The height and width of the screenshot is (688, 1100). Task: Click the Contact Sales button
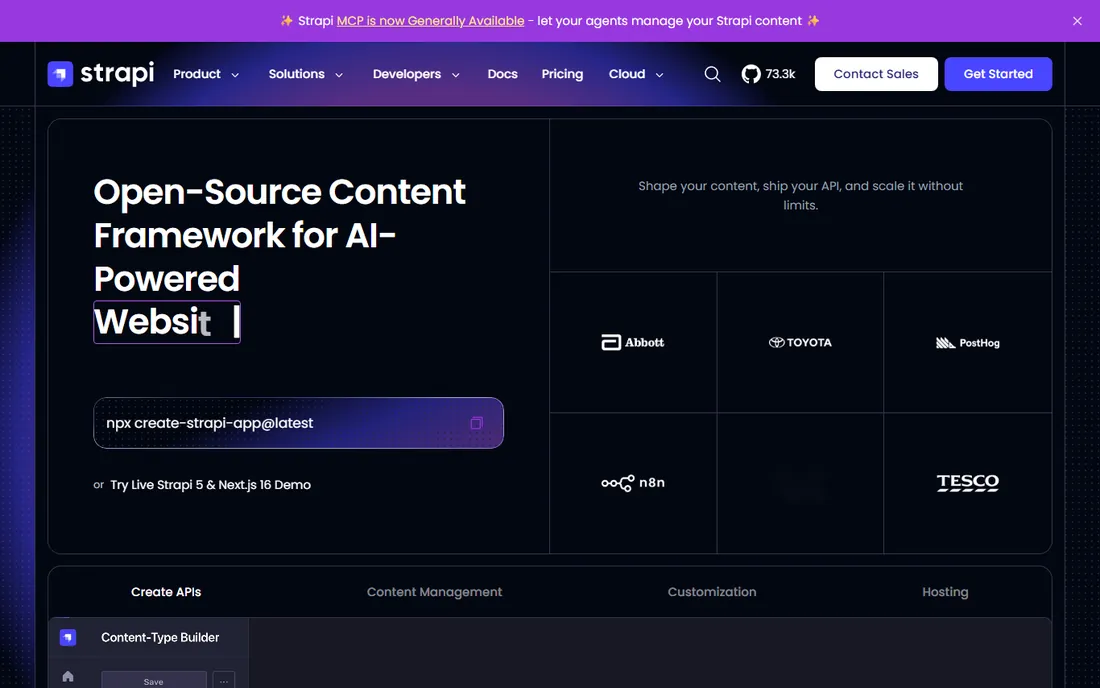(x=876, y=74)
